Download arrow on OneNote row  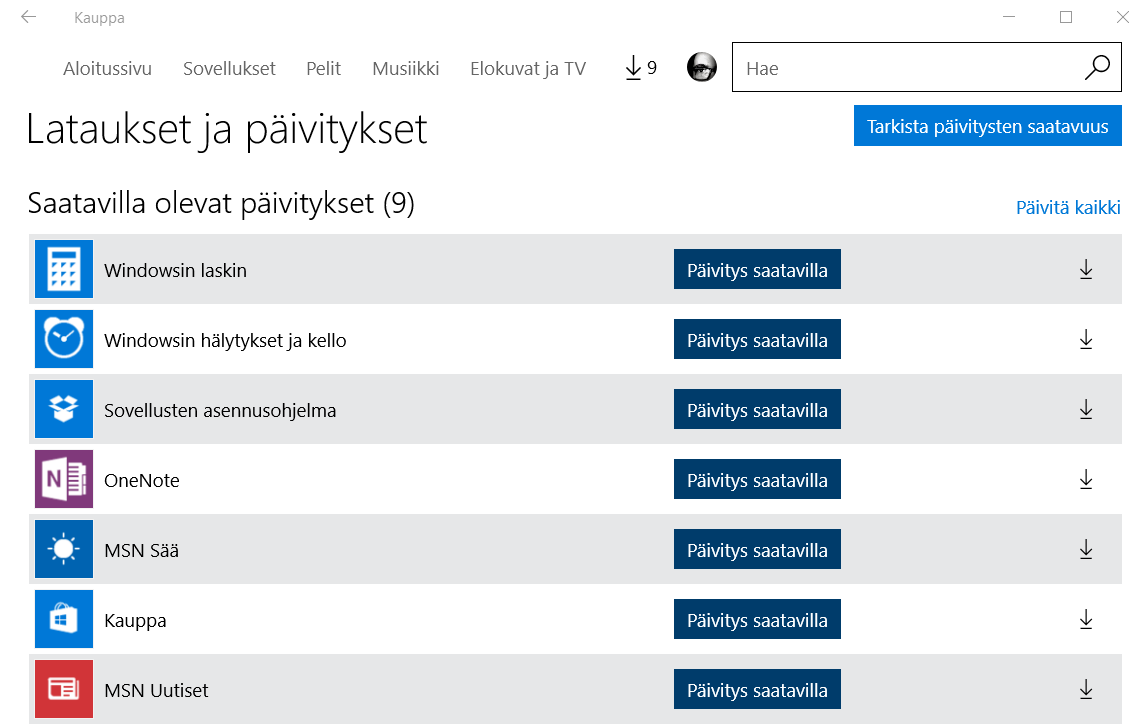[x=1086, y=479]
